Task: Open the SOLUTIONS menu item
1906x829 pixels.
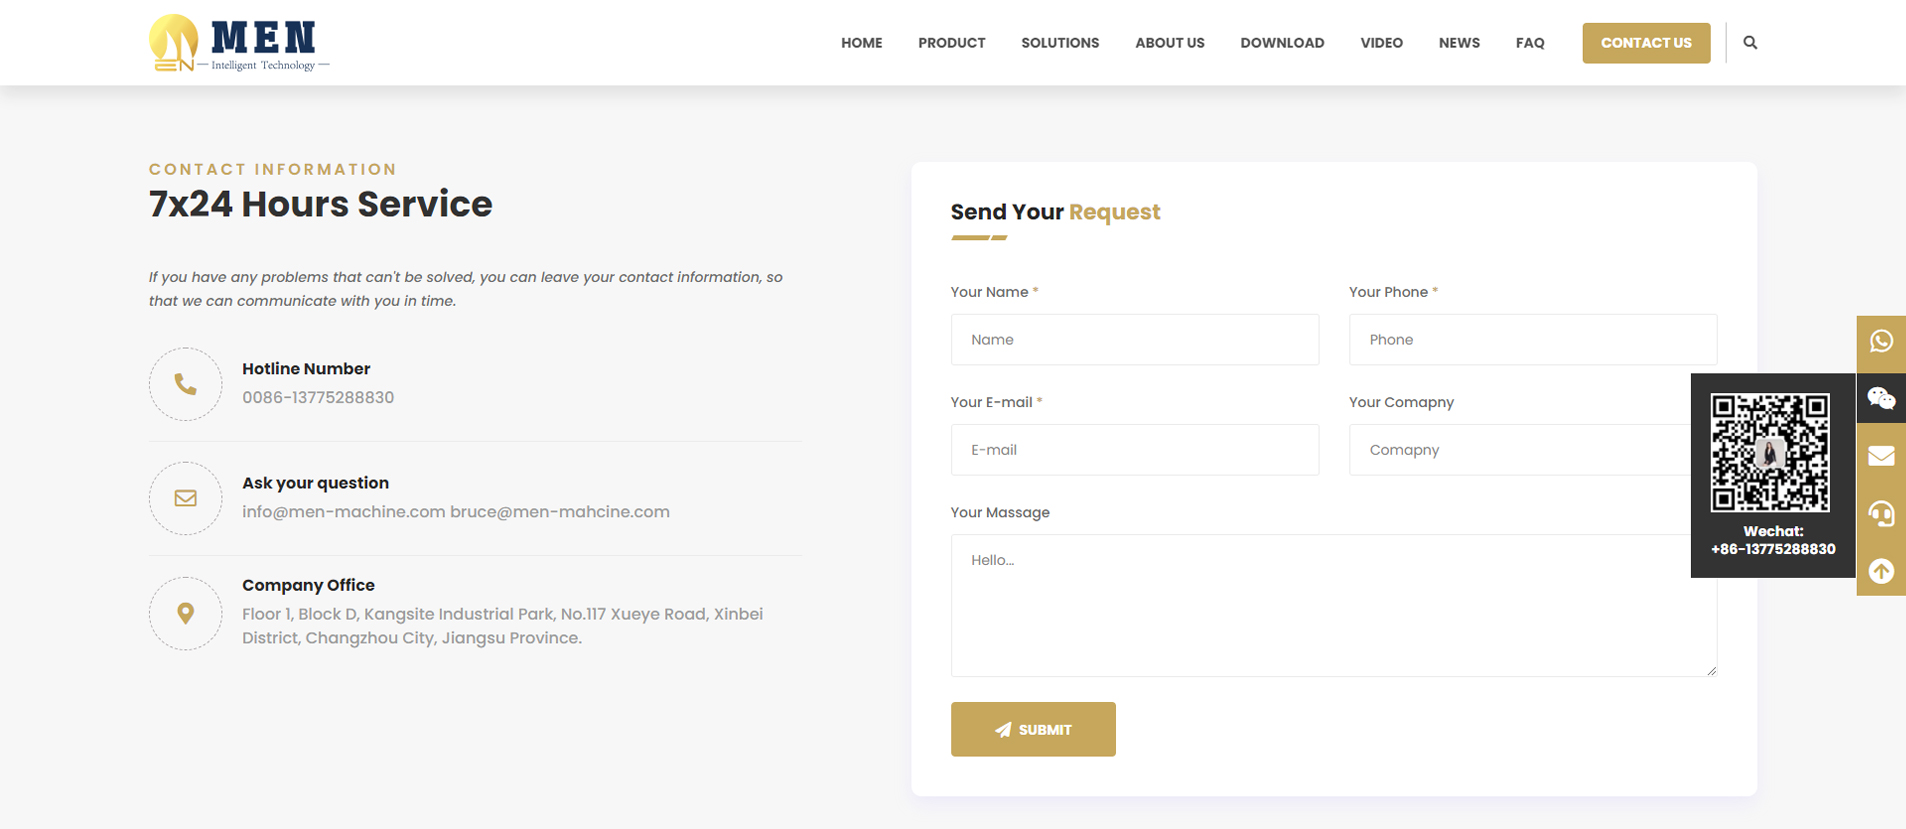Action: point(1059,43)
